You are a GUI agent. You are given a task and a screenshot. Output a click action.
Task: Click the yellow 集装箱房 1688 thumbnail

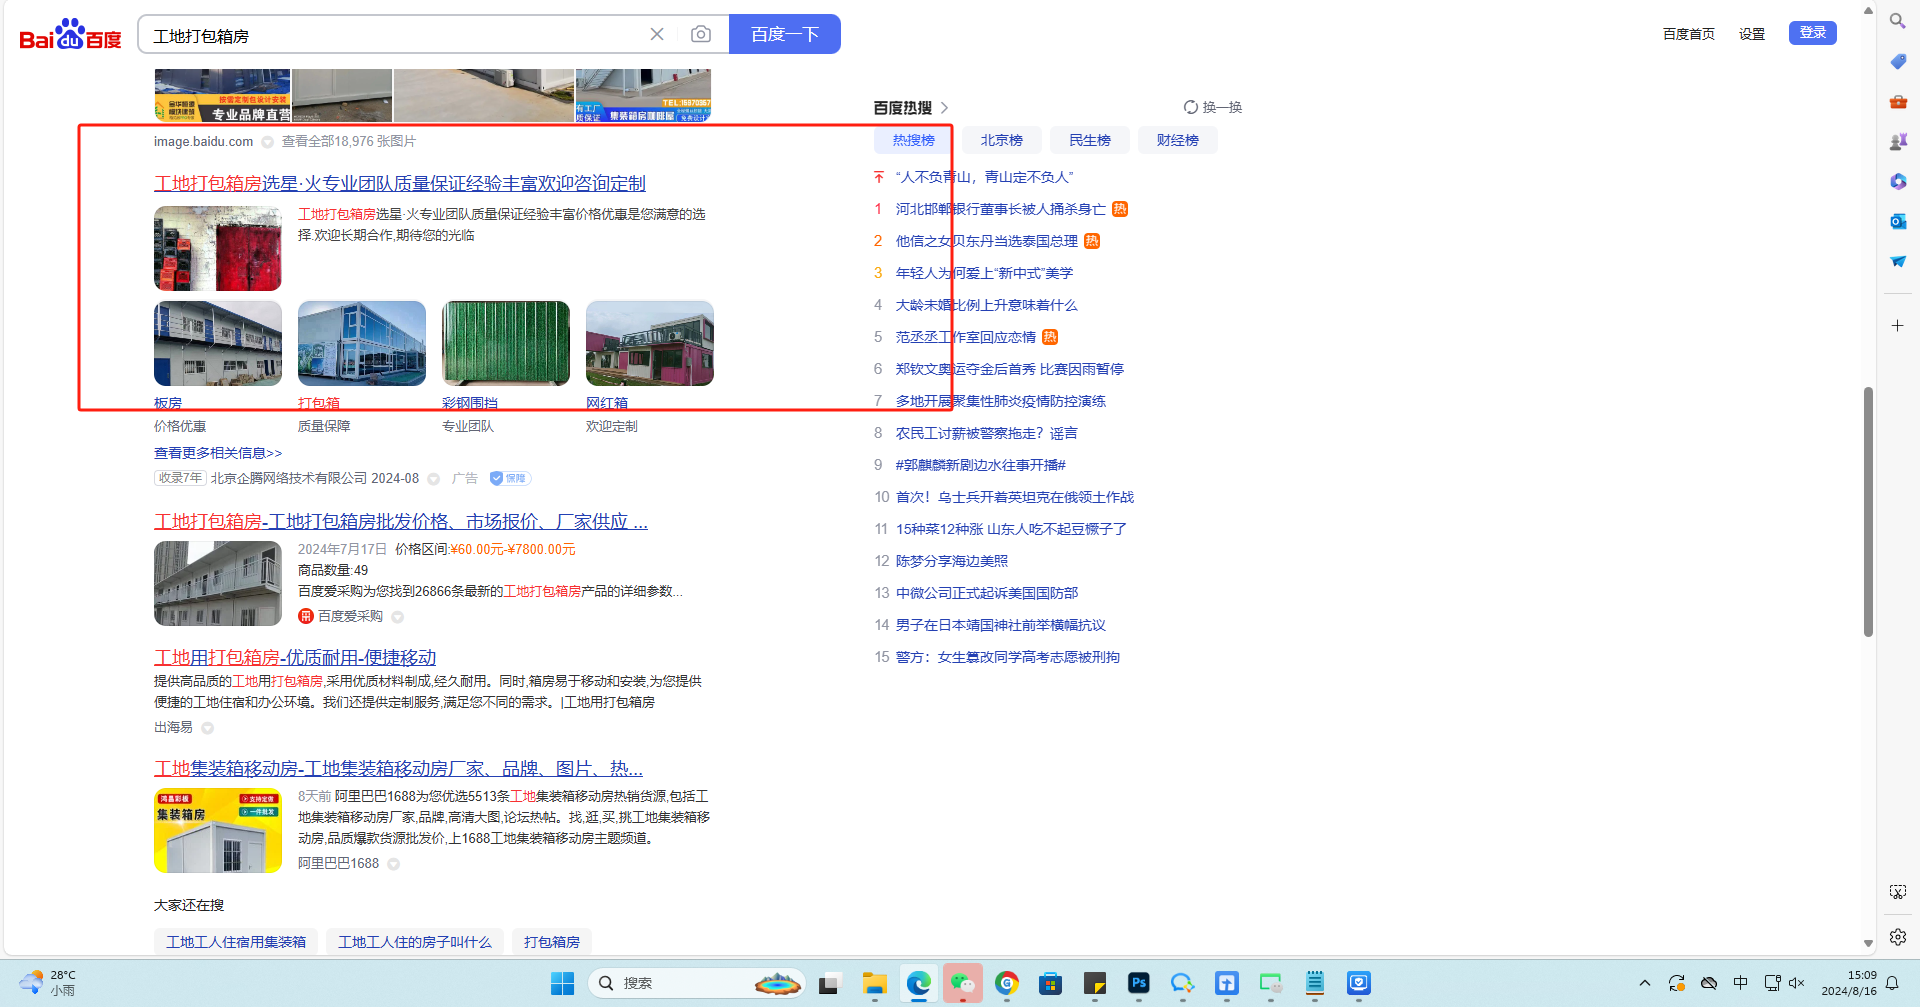tap(218, 831)
